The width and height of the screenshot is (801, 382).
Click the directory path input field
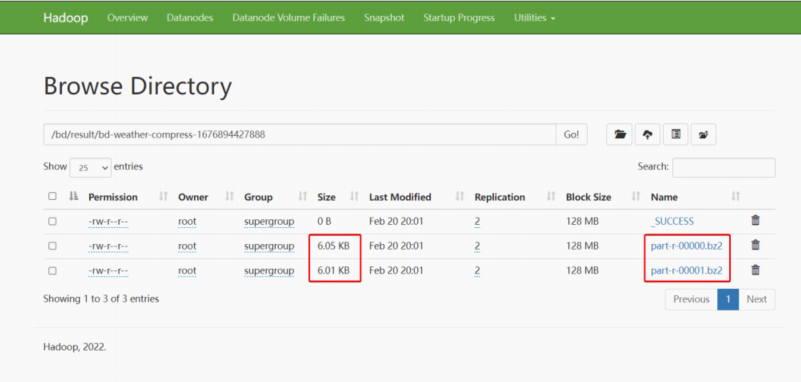point(299,135)
